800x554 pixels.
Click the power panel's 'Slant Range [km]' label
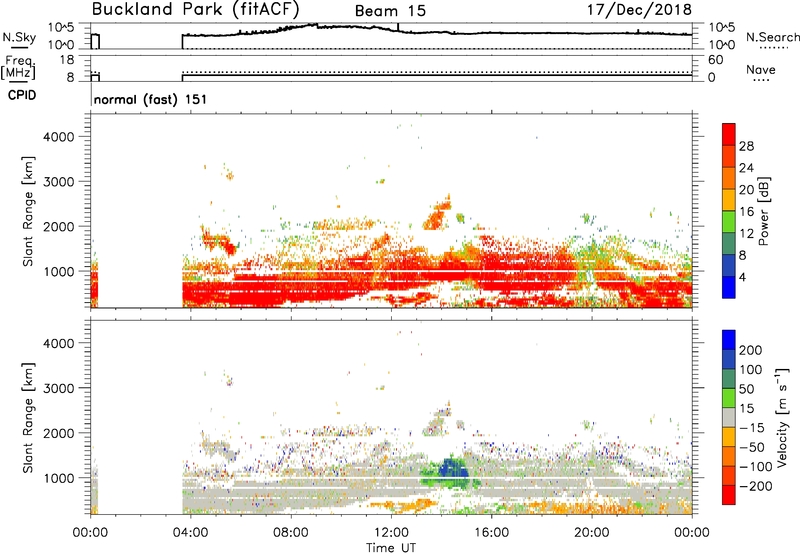(x=28, y=212)
